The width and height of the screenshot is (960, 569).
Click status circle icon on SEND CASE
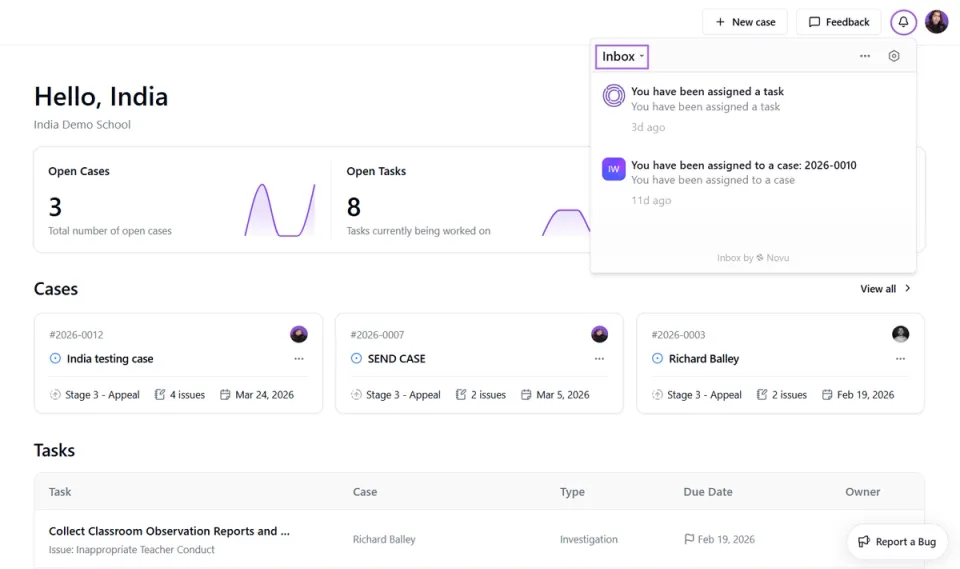(356, 358)
